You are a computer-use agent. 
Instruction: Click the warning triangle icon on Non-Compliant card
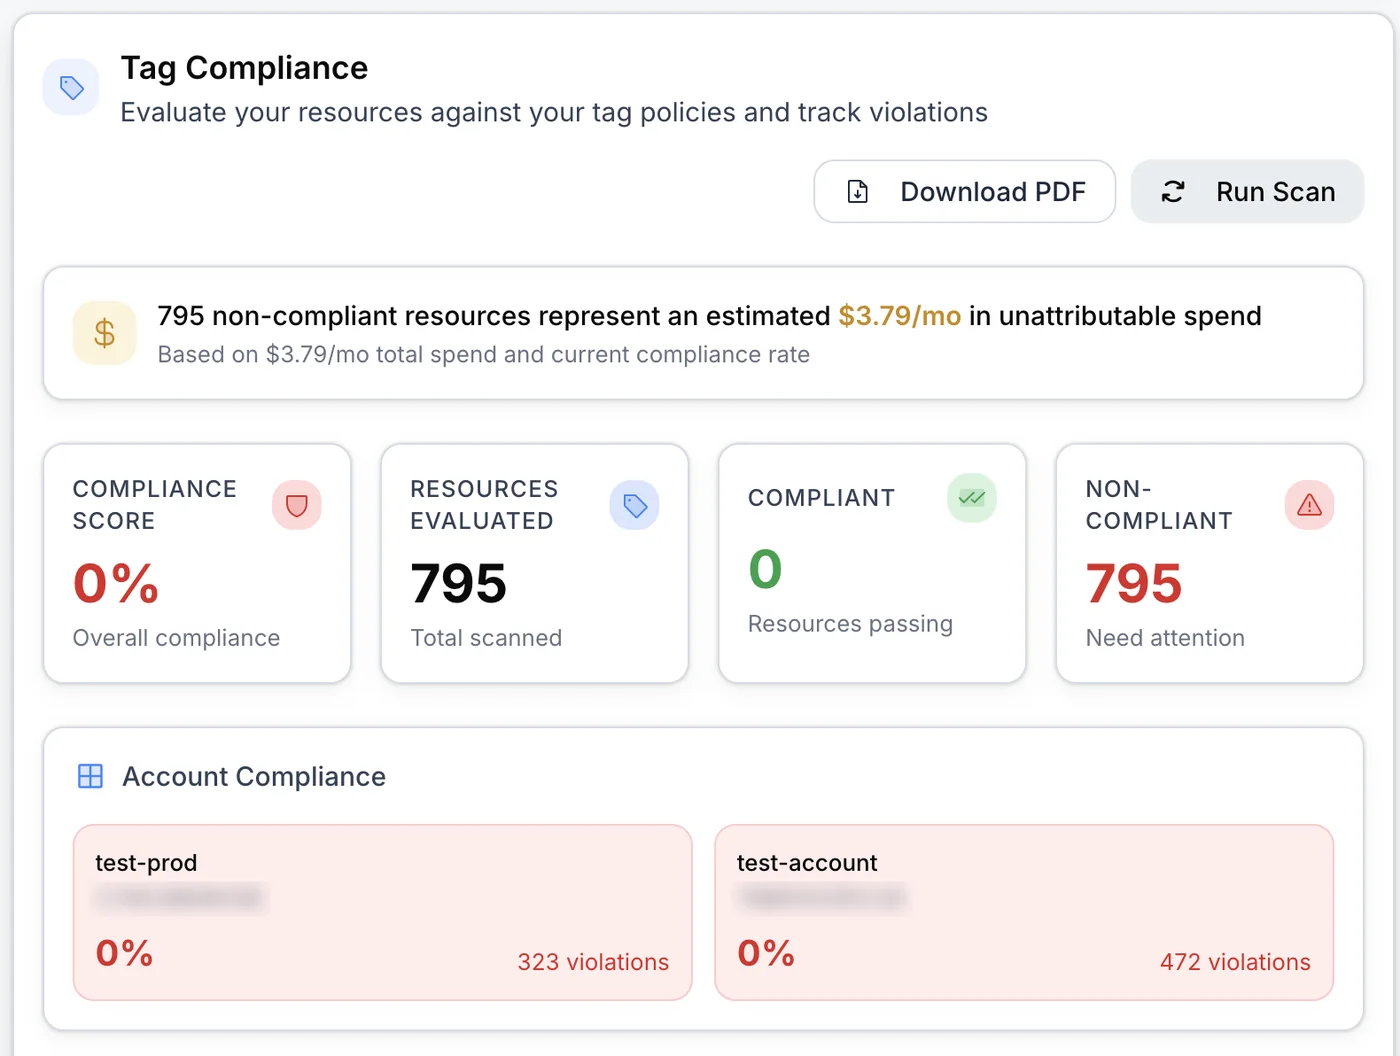point(1309,505)
